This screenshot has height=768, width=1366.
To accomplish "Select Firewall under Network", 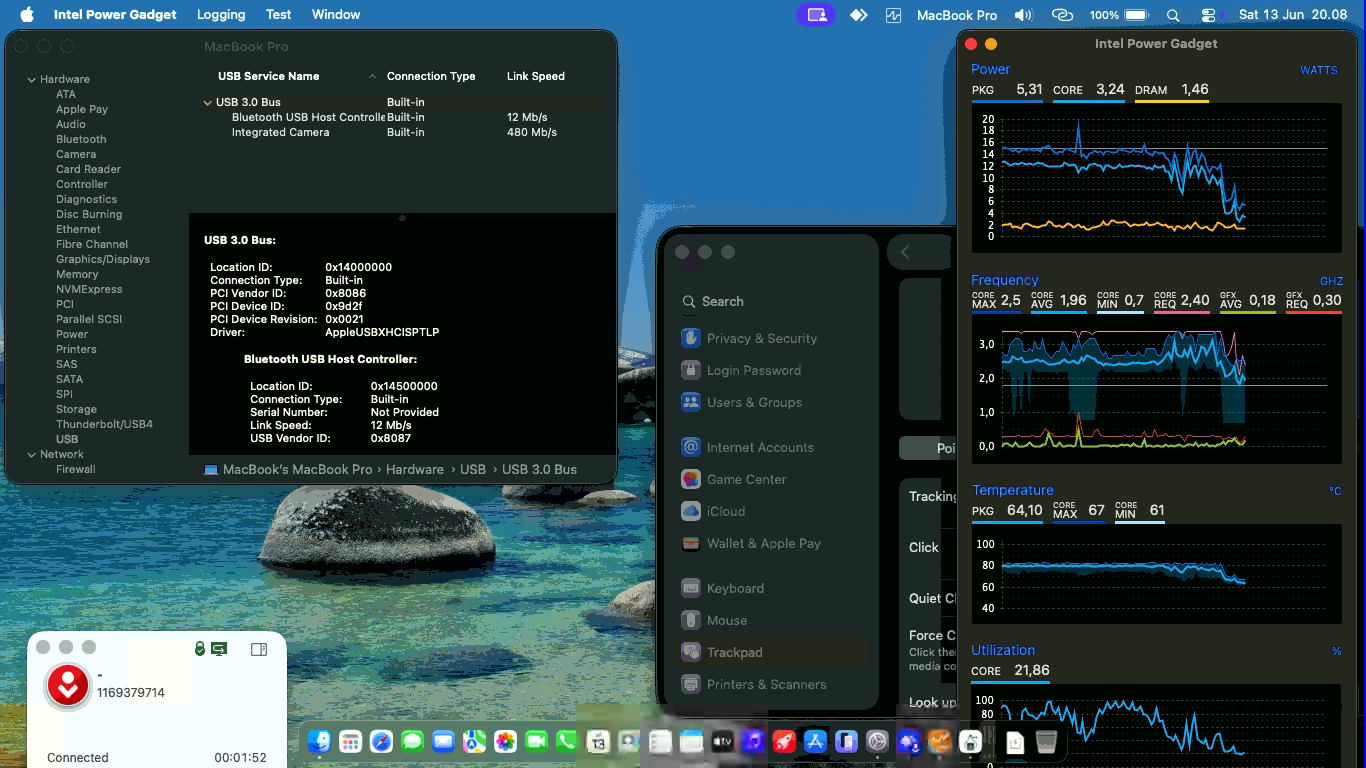I will click(x=76, y=469).
